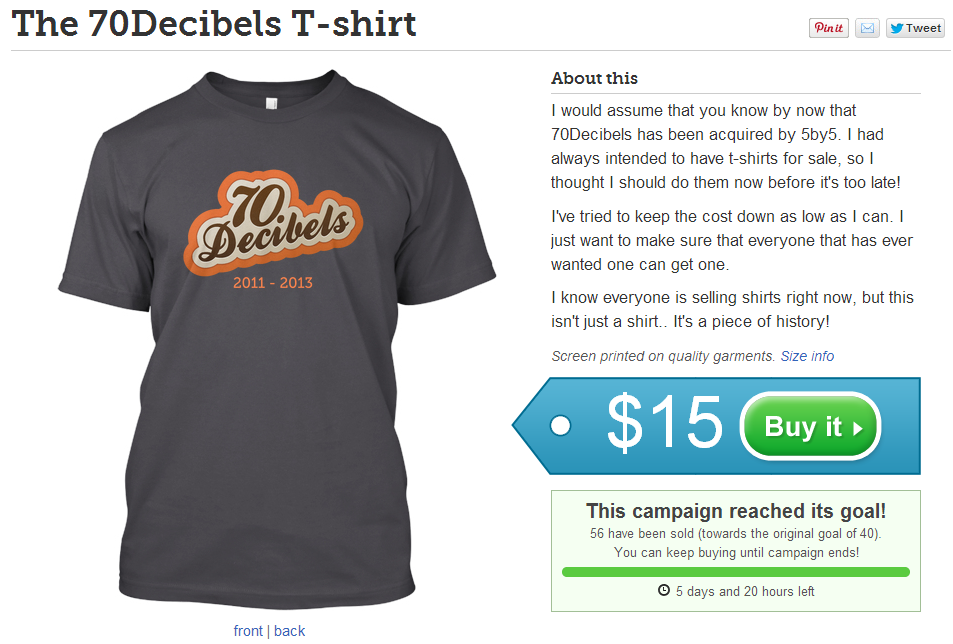This screenshot has height=644, width=953.
Task: Click the '5 days and 20 hours left' text
Action: pyautogui.click(x=745, y=591)
